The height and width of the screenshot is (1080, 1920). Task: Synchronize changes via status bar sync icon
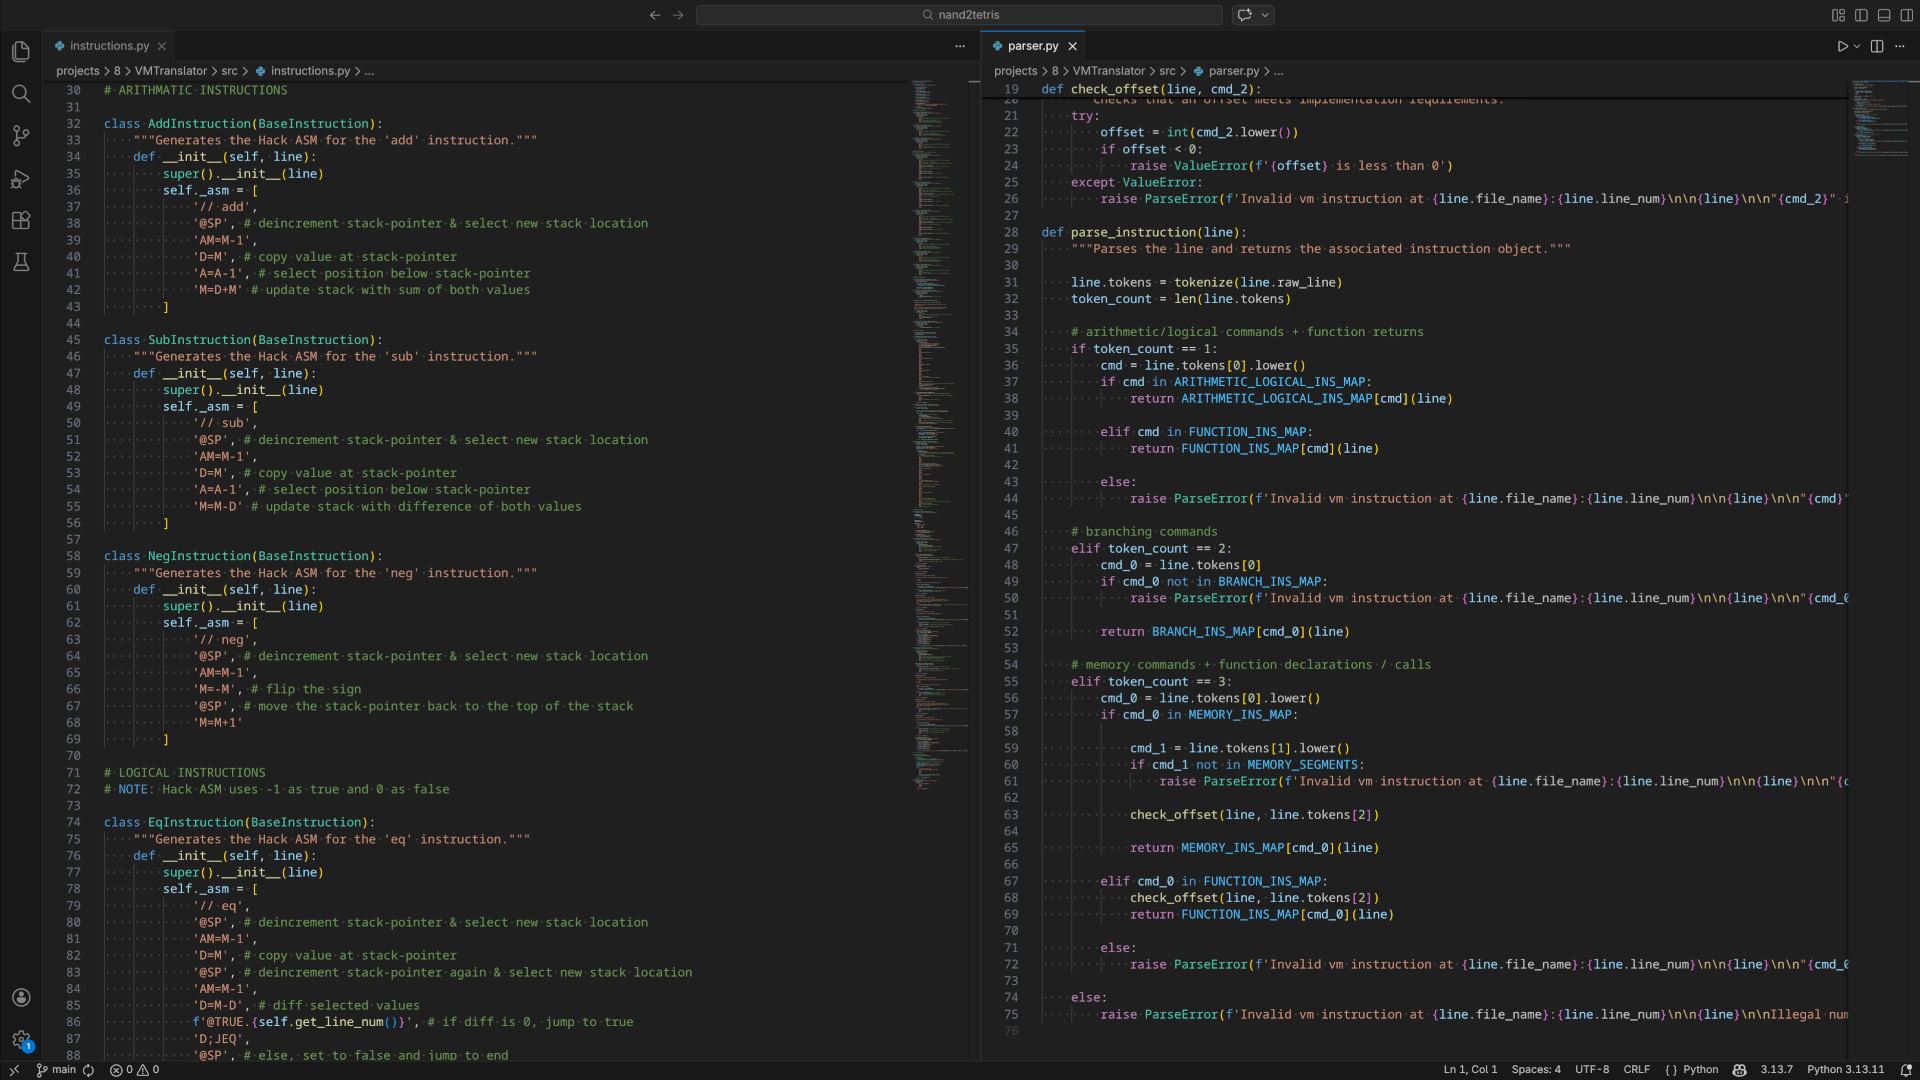tap(89, 1070)
